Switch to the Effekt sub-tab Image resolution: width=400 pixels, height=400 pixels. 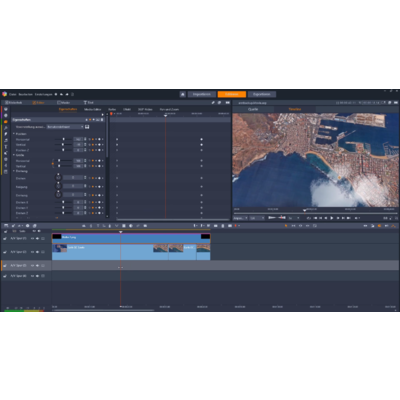pos(127,109)
